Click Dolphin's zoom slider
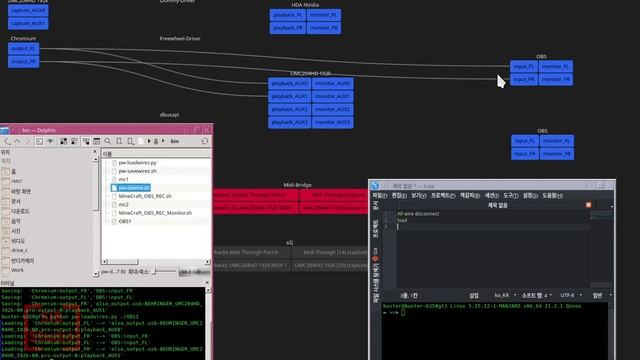The width and height of the screenshot is (640, 360). 164,271
